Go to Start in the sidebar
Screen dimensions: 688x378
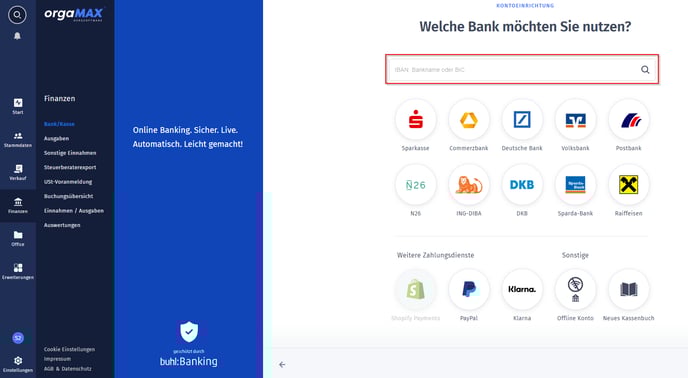pyautogui.click(x=18, y=106)
